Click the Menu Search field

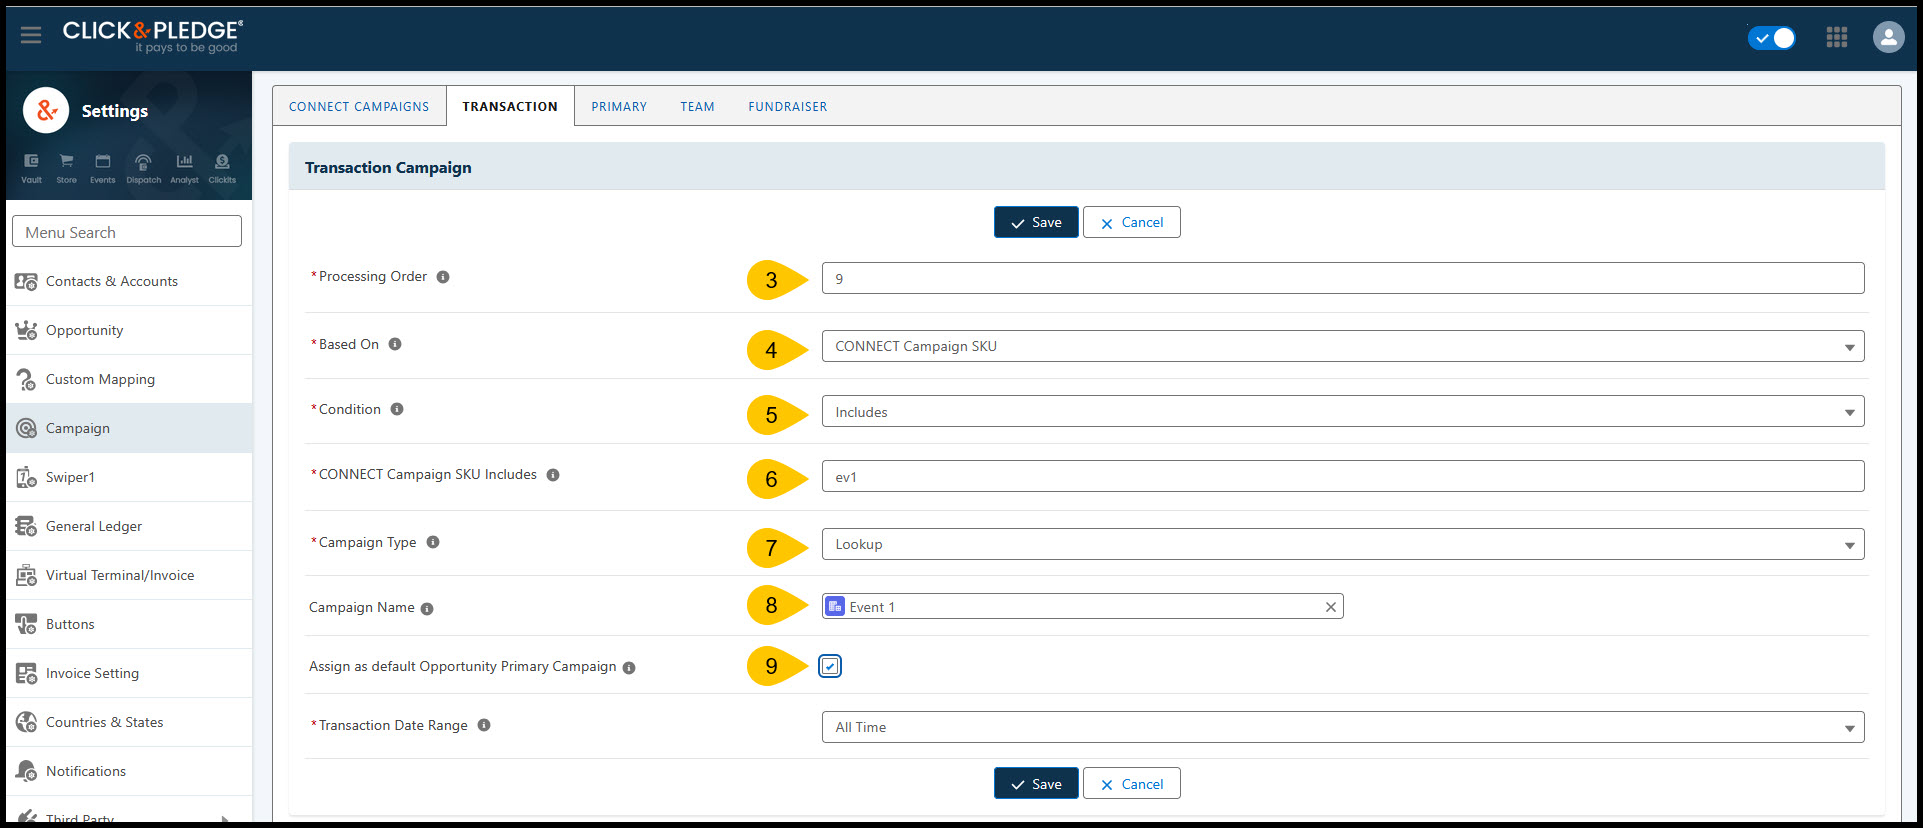127,231
